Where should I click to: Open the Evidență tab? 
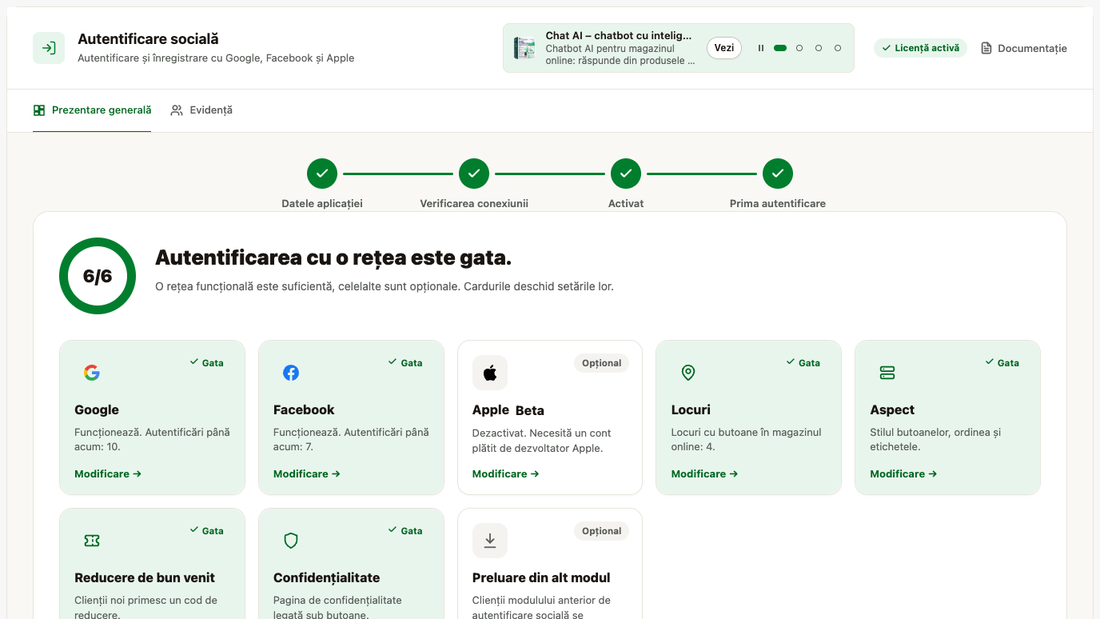click(201, 110)
